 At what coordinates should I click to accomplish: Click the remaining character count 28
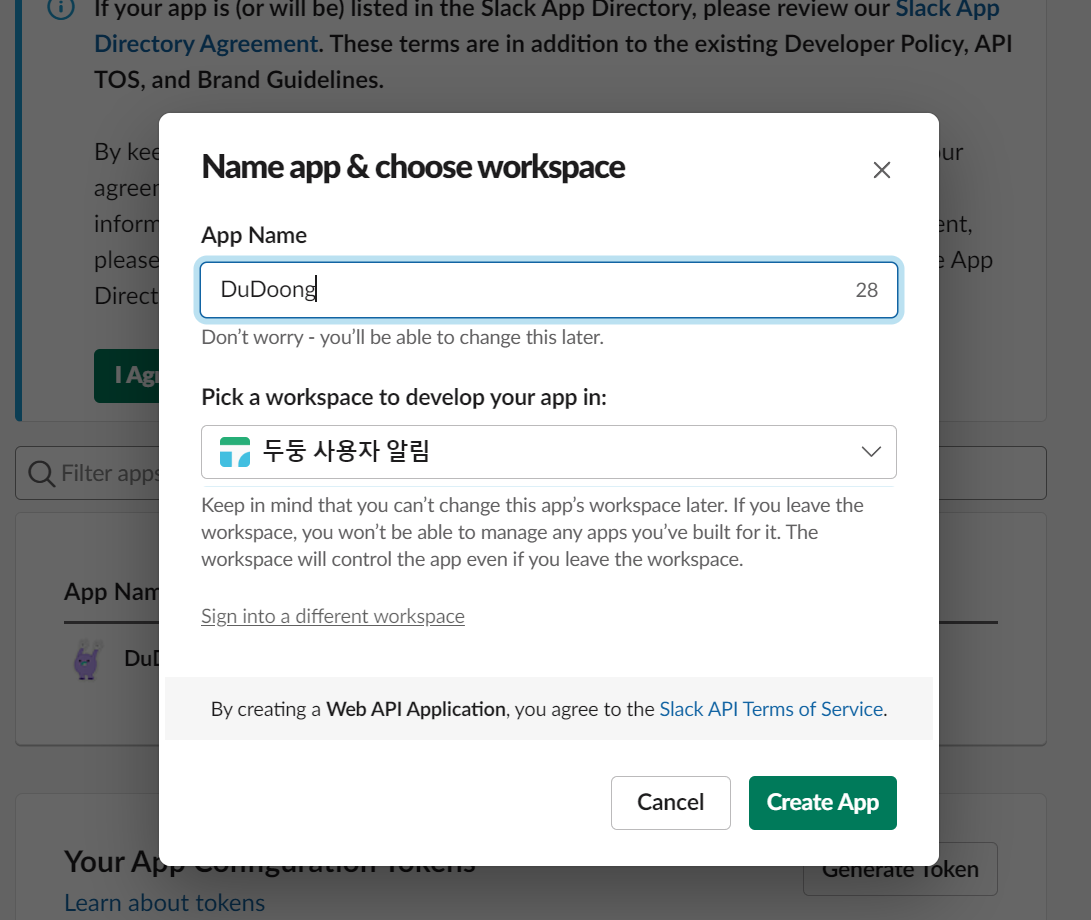pos(866,290)
